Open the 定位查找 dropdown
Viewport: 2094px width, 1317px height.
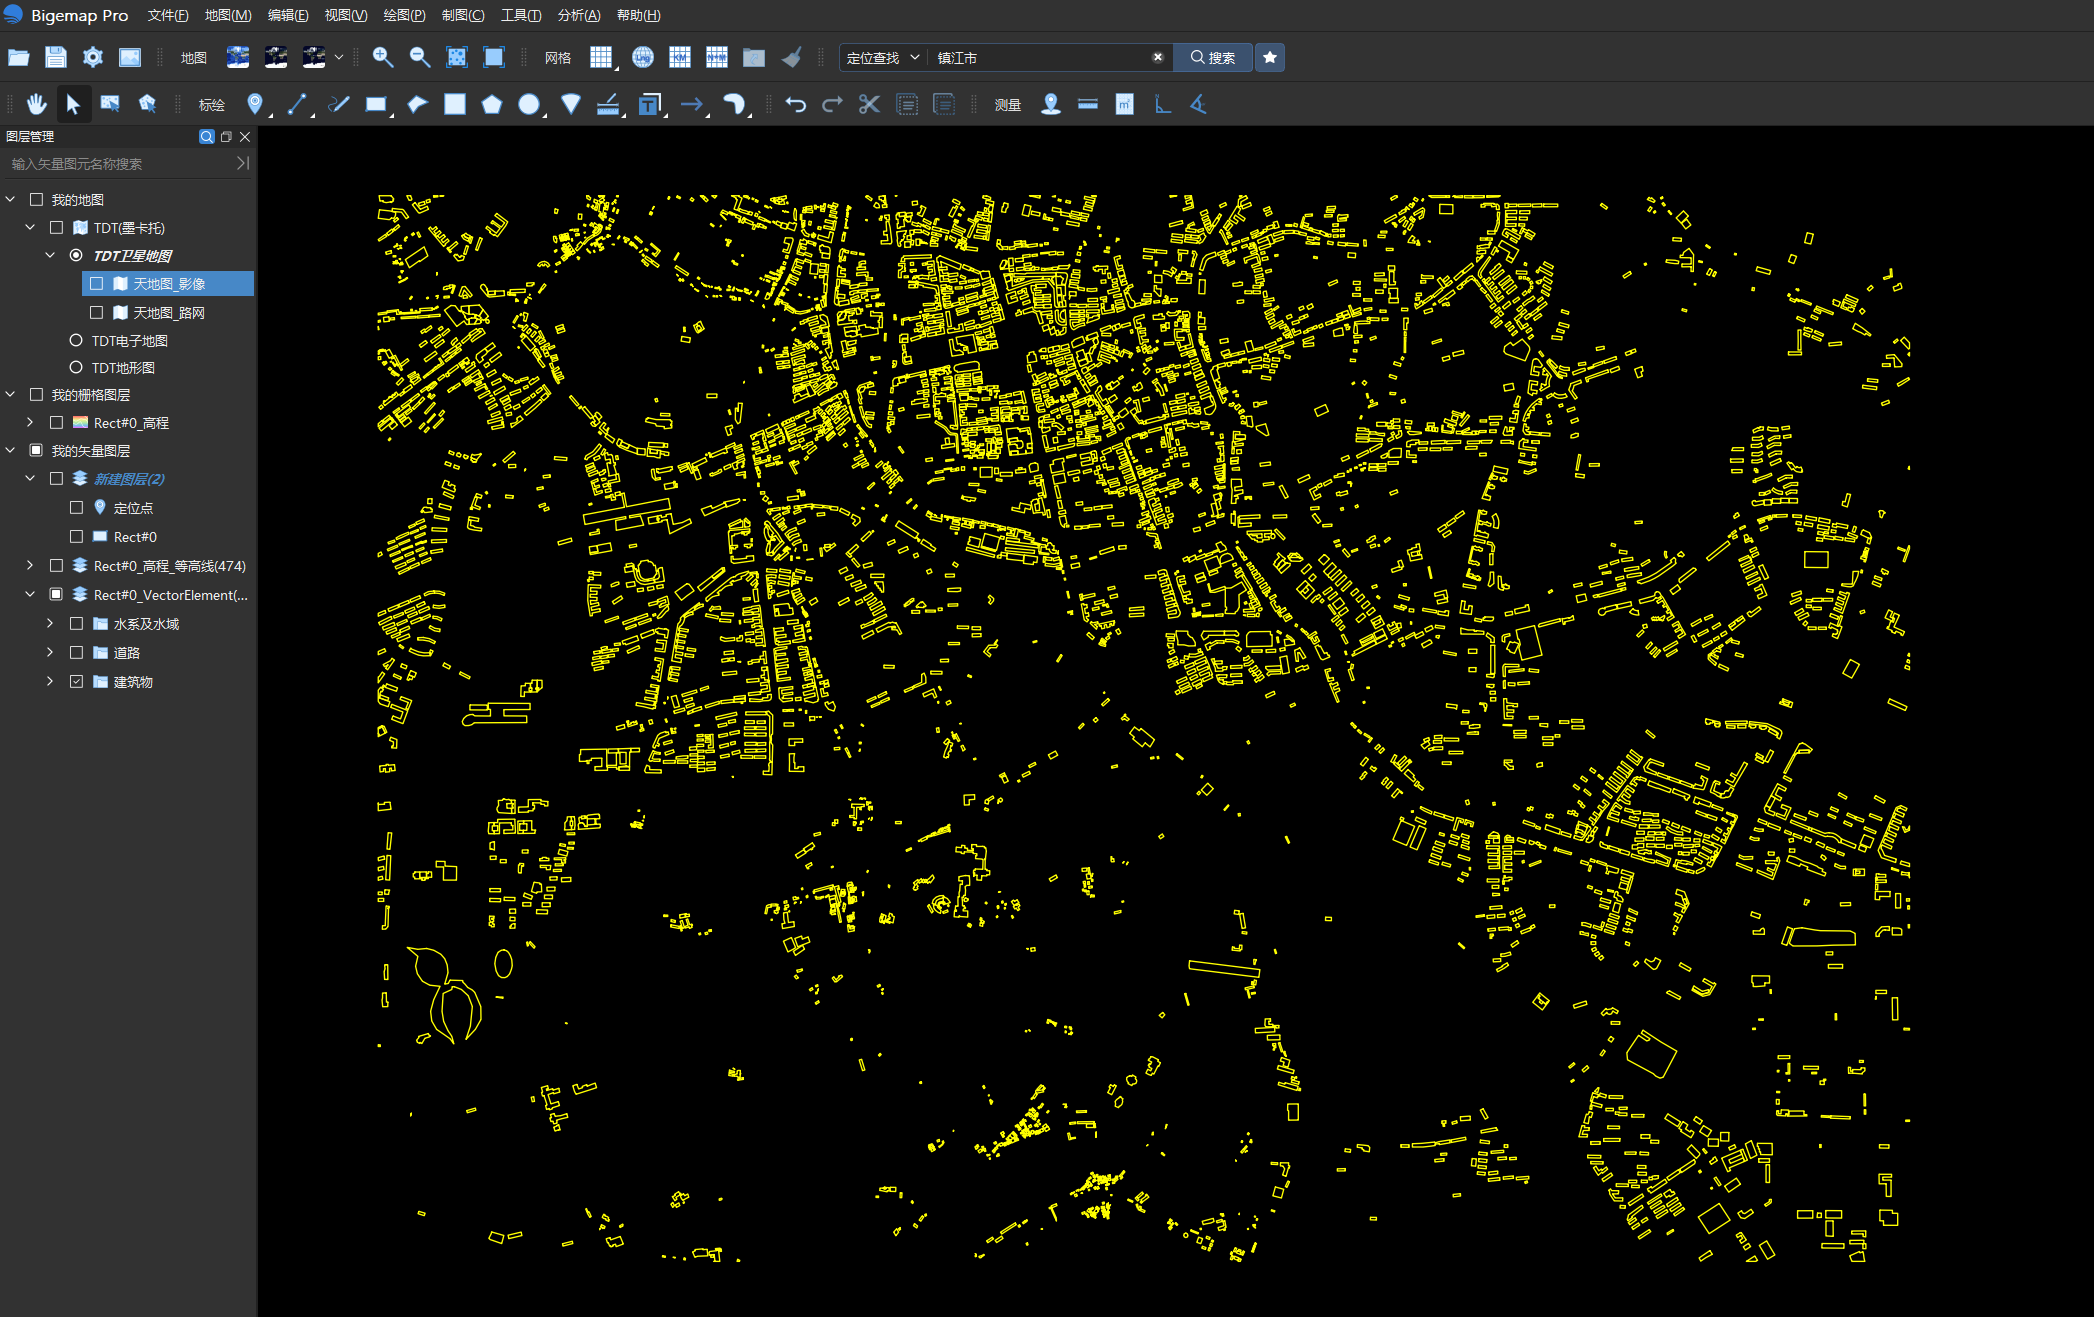[x=882, y=57]
